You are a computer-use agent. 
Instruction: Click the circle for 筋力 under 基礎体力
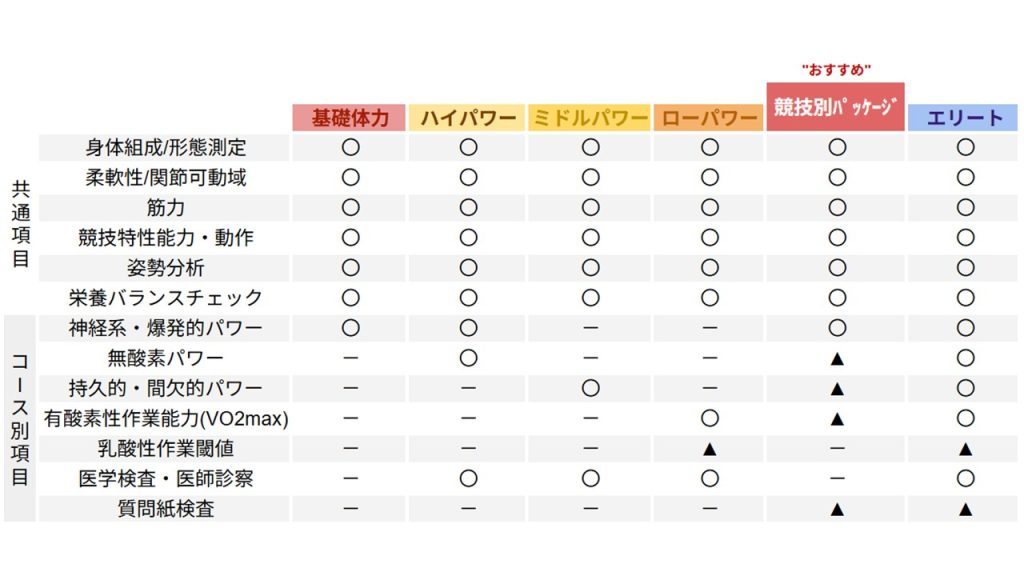[351, 208]
